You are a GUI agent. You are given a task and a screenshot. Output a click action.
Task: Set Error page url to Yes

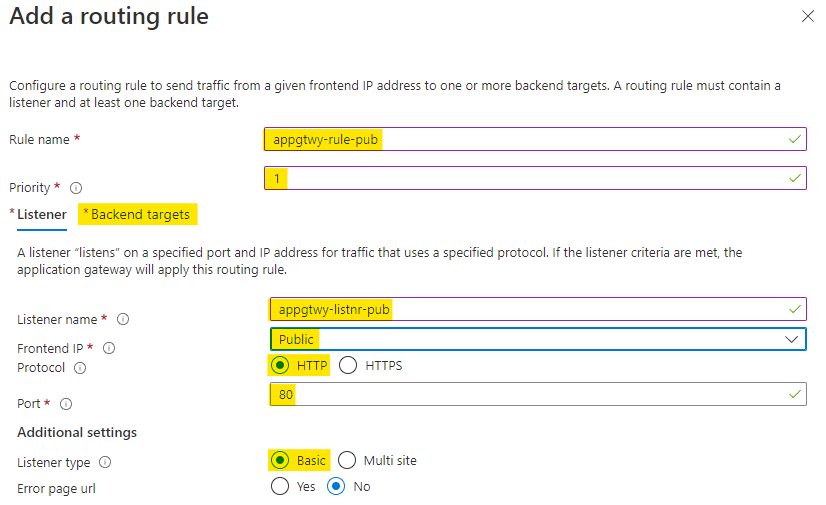[x=279, y=487]
